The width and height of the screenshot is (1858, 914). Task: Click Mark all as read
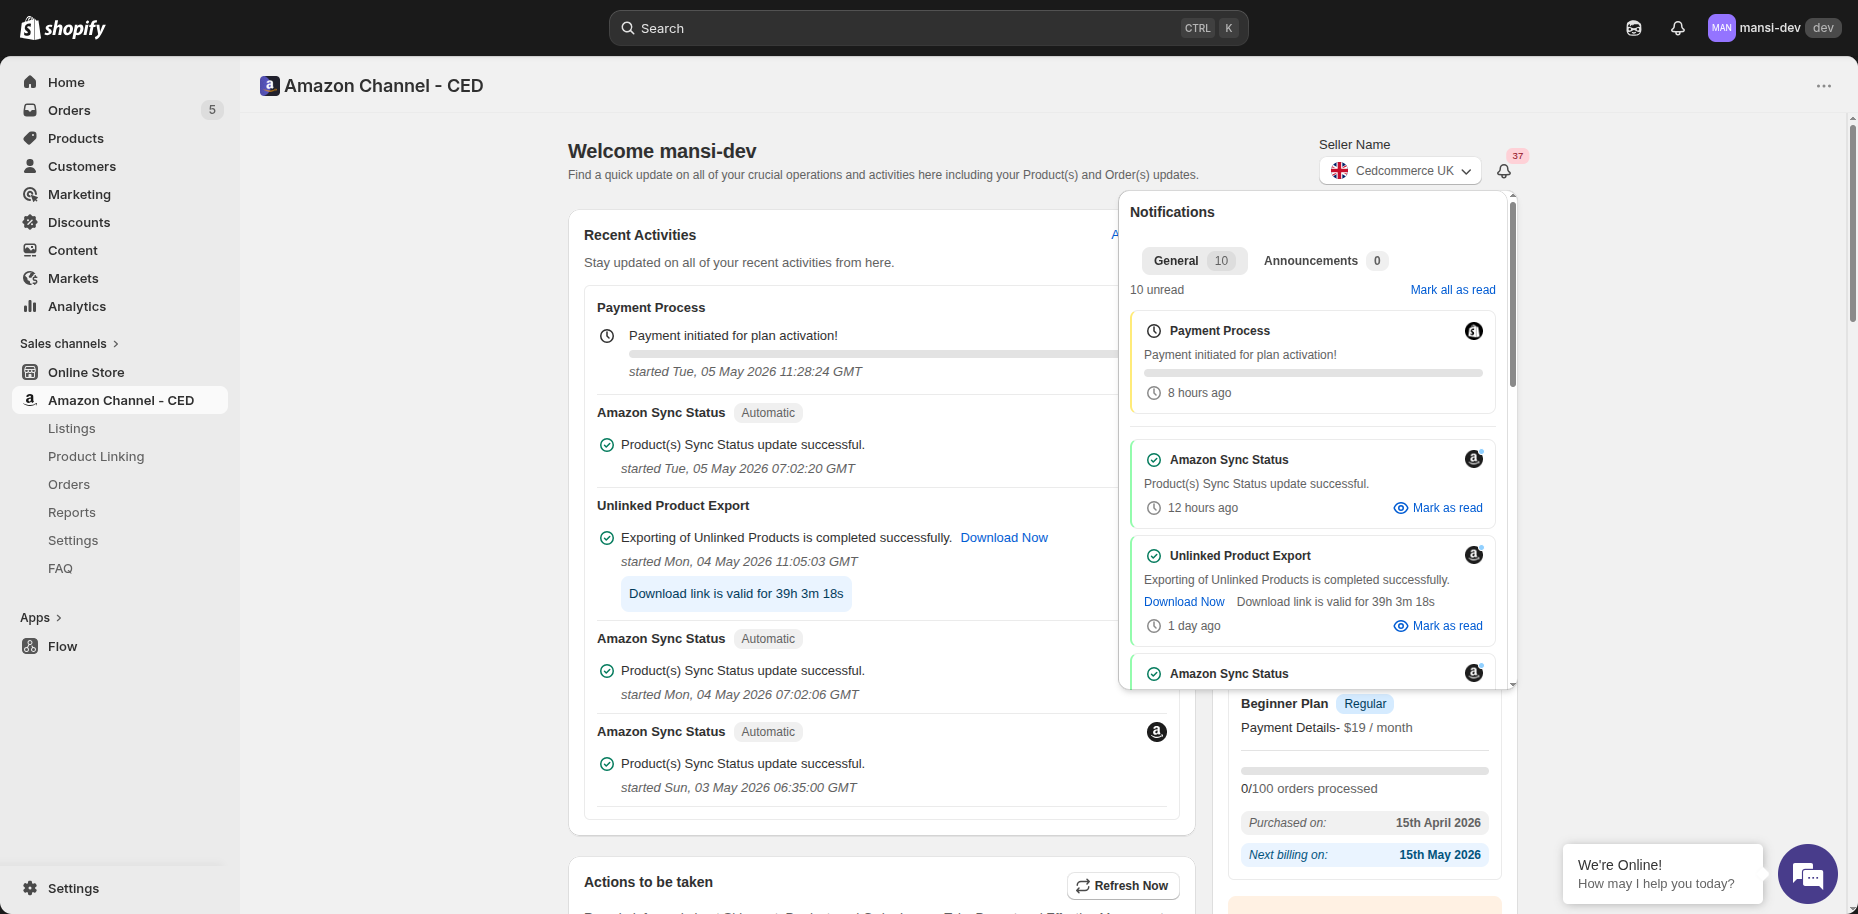[x=1453, y=290]
